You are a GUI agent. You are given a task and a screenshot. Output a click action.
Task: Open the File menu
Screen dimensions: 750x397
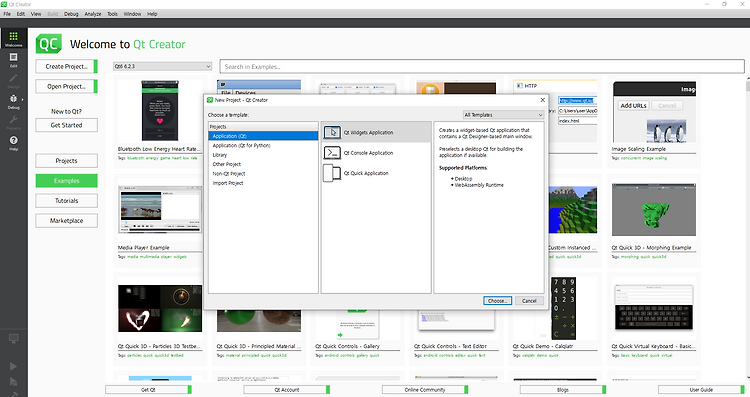click(x=7, y=14)
